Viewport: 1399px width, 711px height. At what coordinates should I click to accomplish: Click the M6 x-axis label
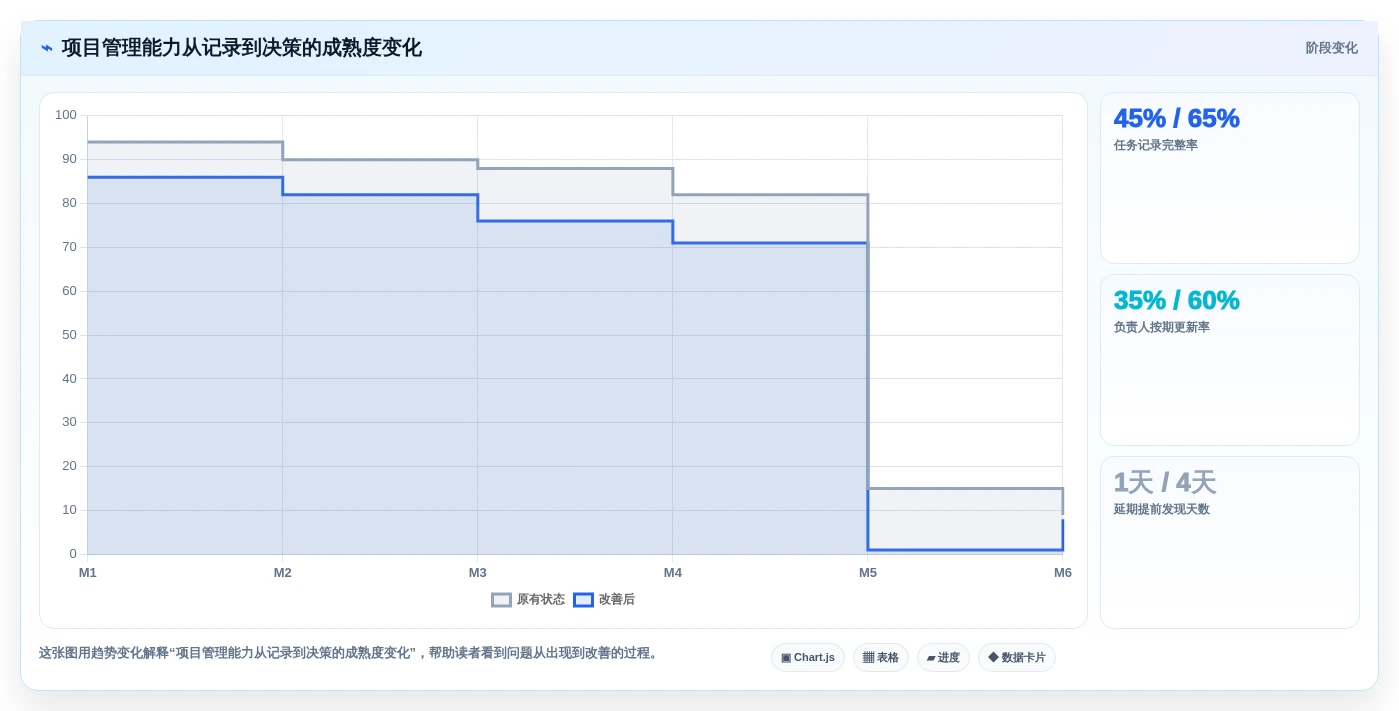pos(1063,573)
